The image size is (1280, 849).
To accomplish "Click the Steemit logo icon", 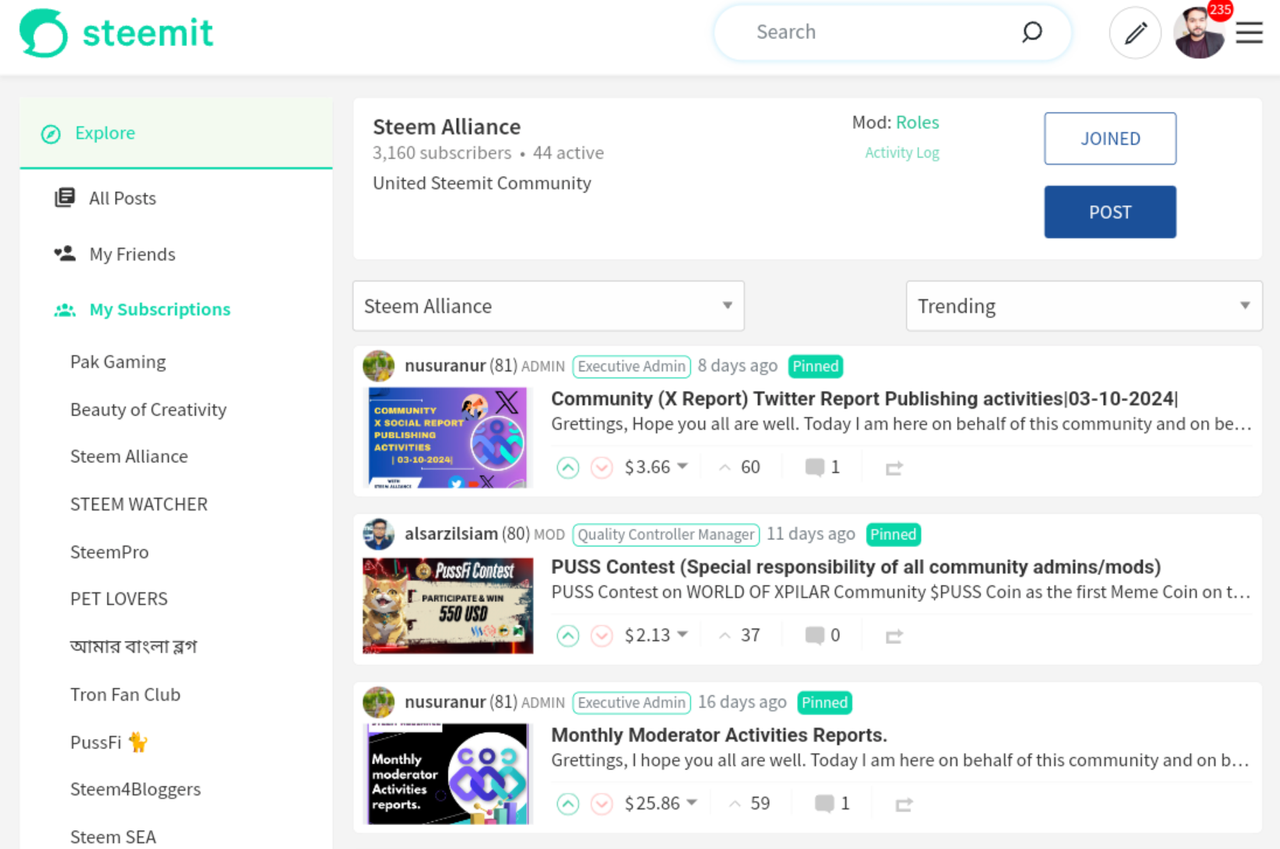I will point(44,33).
